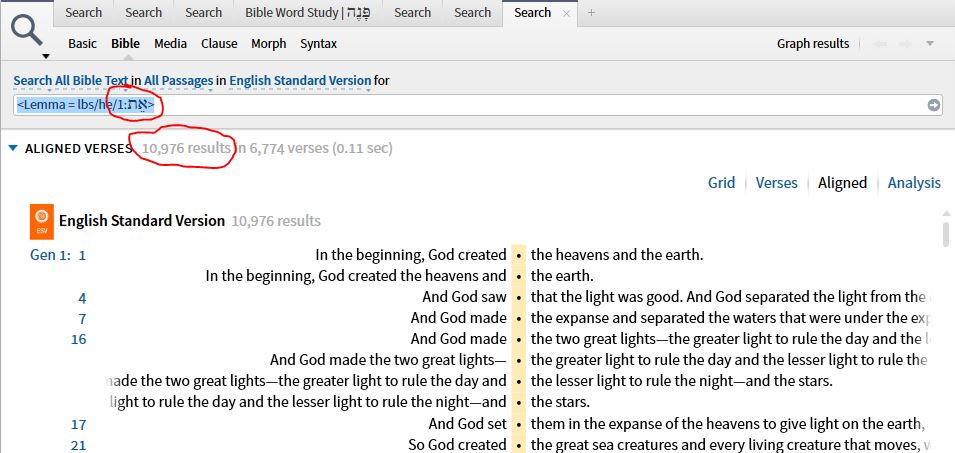Screen dimensions: 955x453
Task: Choose English Standard Version resource selector
Action: (300, 80)
